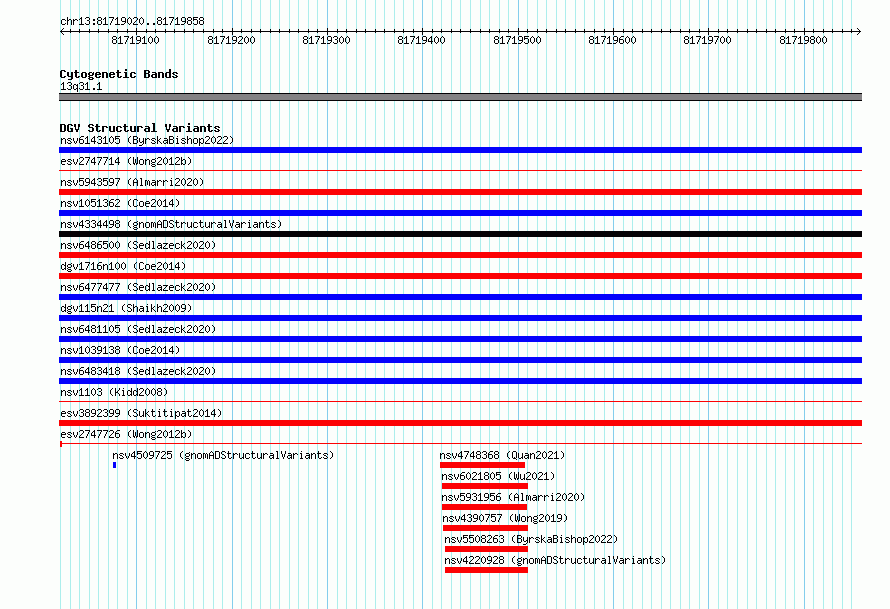This screenshot has height=609, width=890.
Task: Click the gray 13q31.1 cytogenetic band bar
Action: (x=460, y=97)
